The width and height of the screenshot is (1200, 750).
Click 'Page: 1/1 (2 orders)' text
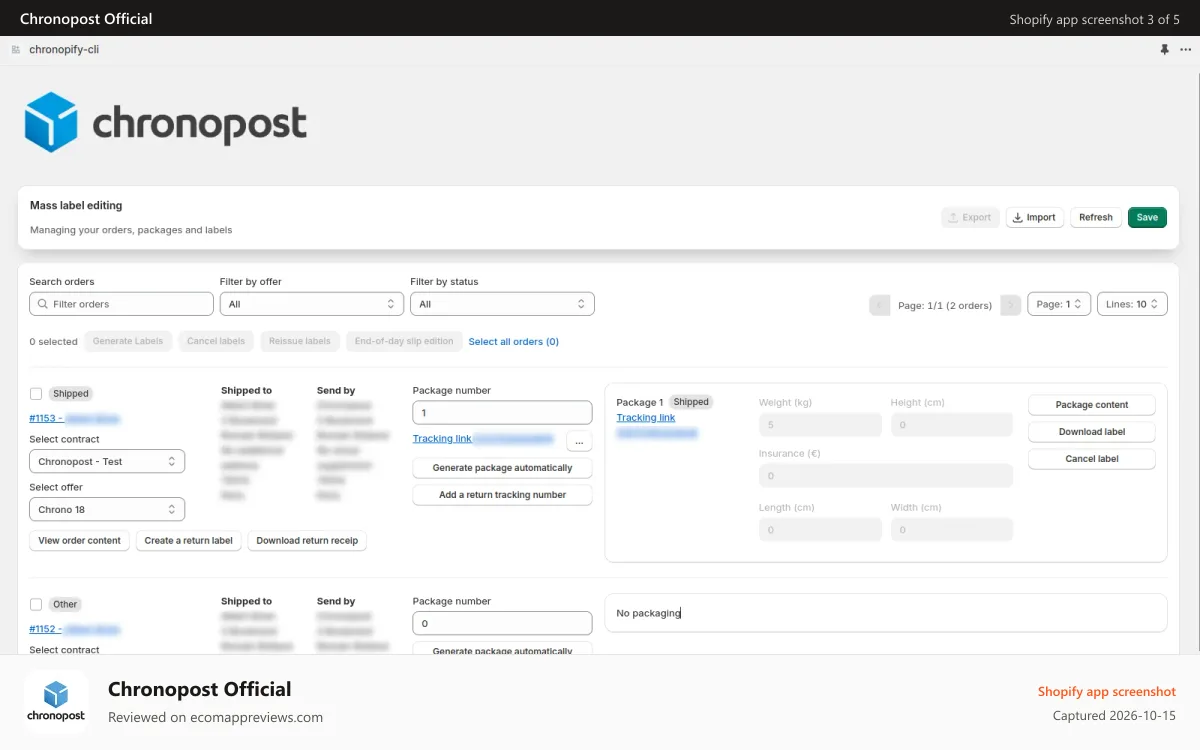pos(945,305)
